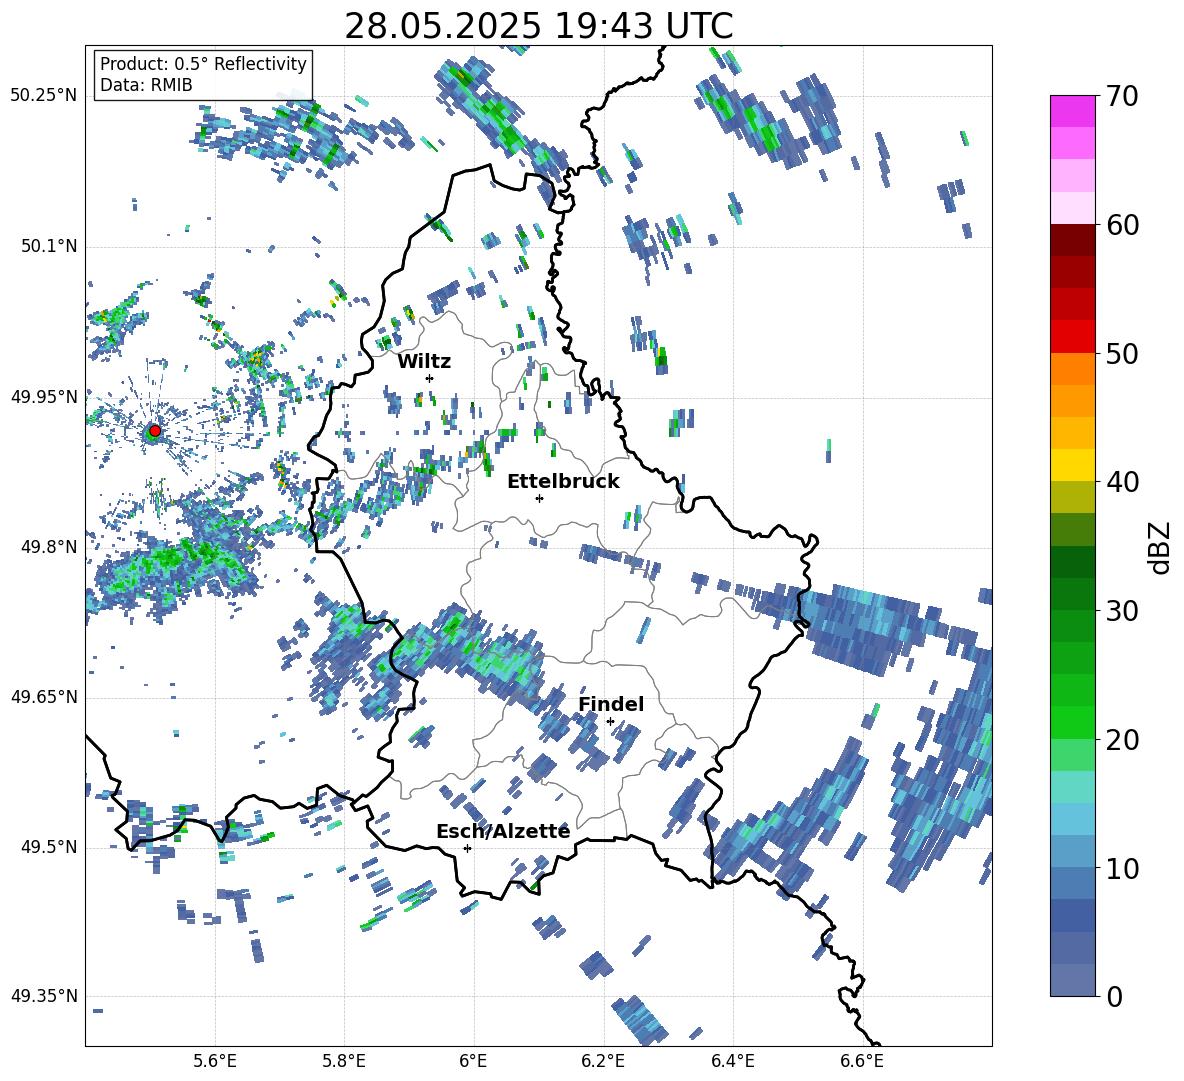Click the Ettelbruck station cross marker

[x=539, y=498]
